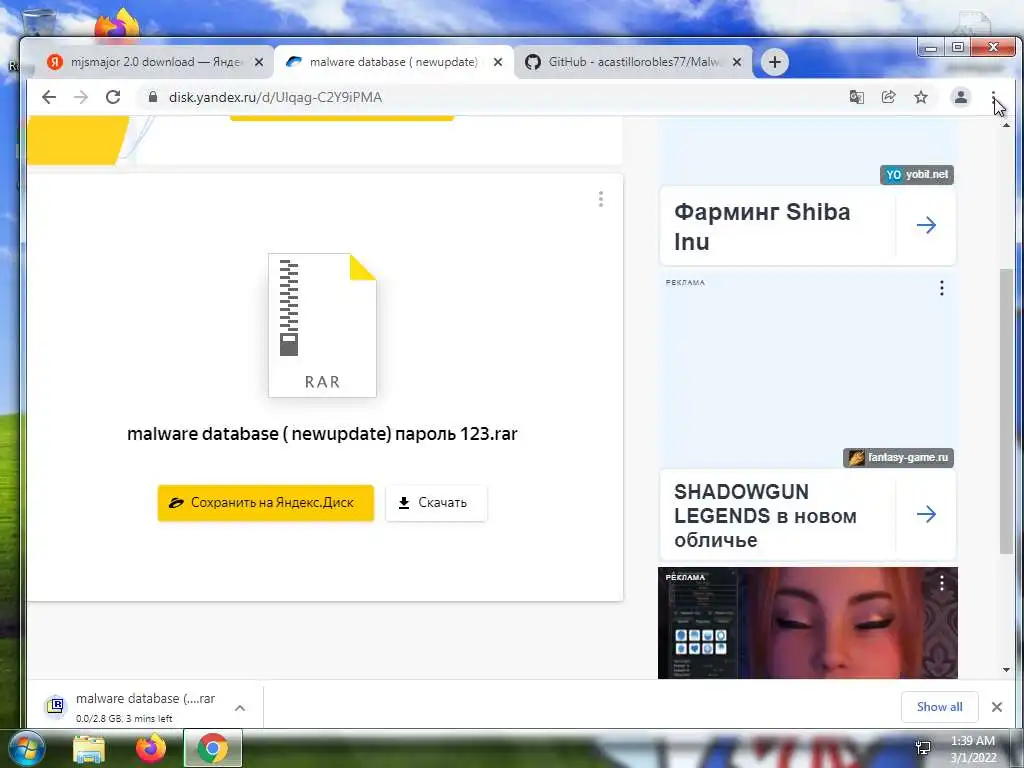The image size is (1024, 768).
Task: Click the Firefox desktop shortcut icon
Action: coord(116,24)
